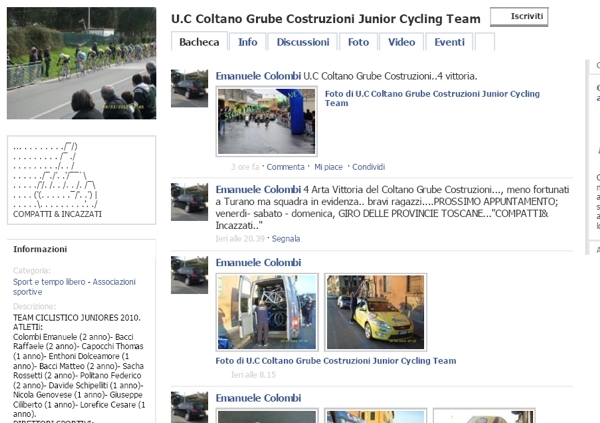Open the Discussioni tab
Image resolution: width=600 pixels, height=423 pixels.
pos(303,42)
